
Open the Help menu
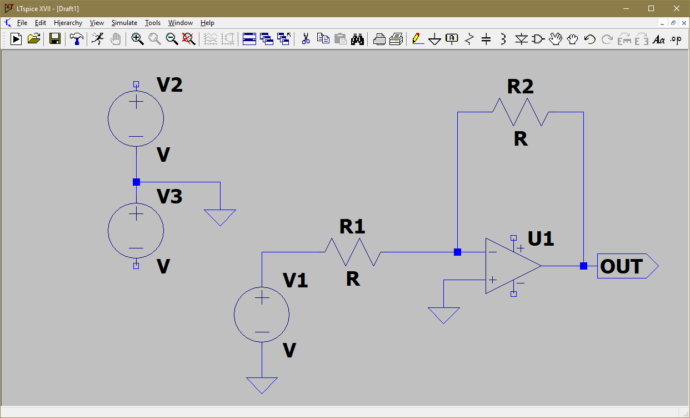(x=207, y=22)
